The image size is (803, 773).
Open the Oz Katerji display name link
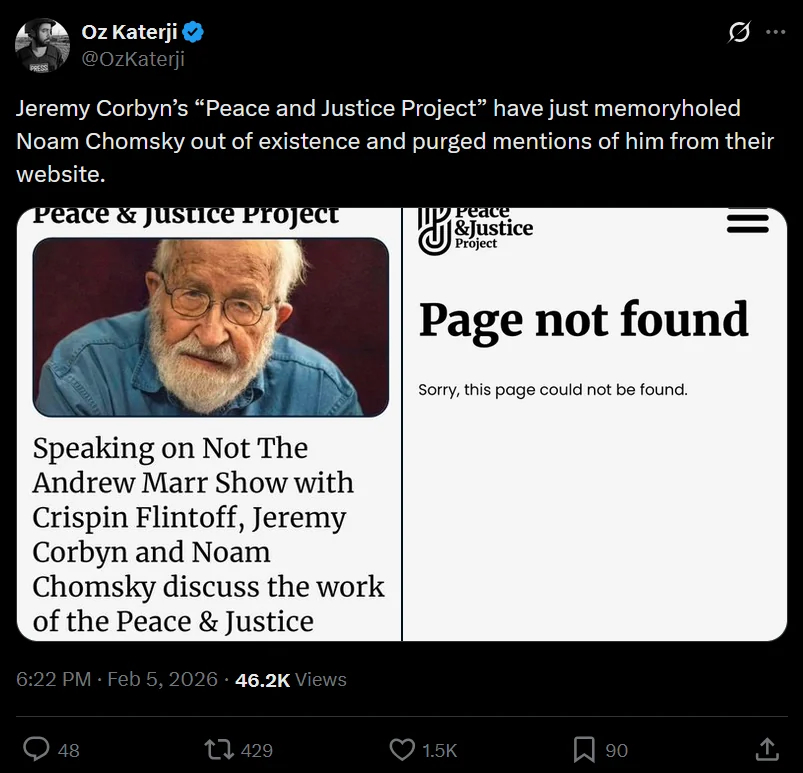pyautogui.click(x=129, y=33)
